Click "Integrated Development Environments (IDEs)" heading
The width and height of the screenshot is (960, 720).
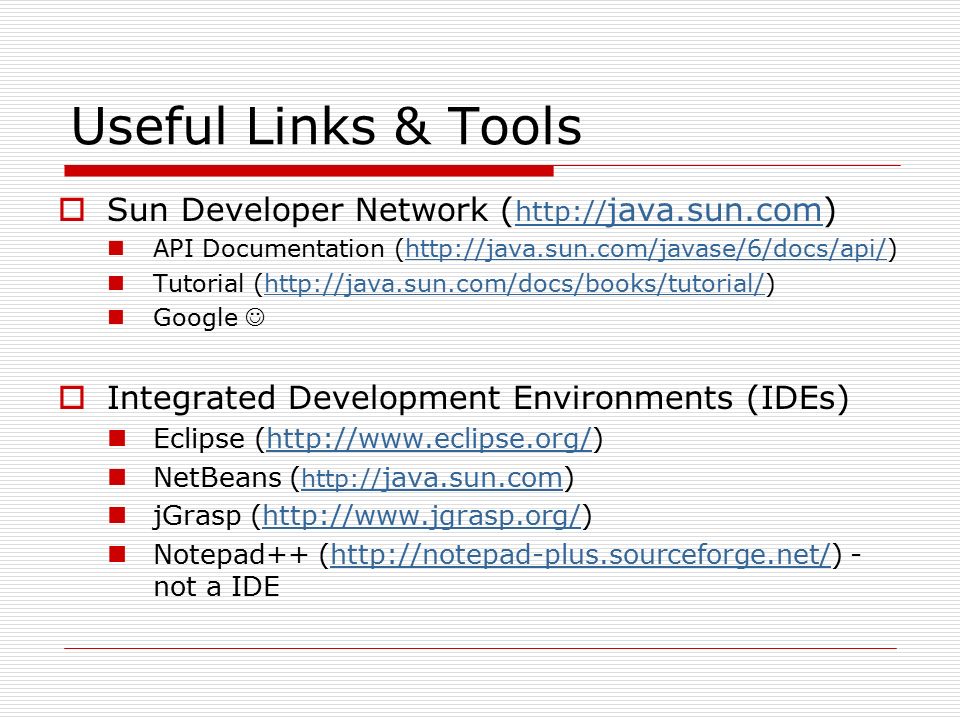478,398
